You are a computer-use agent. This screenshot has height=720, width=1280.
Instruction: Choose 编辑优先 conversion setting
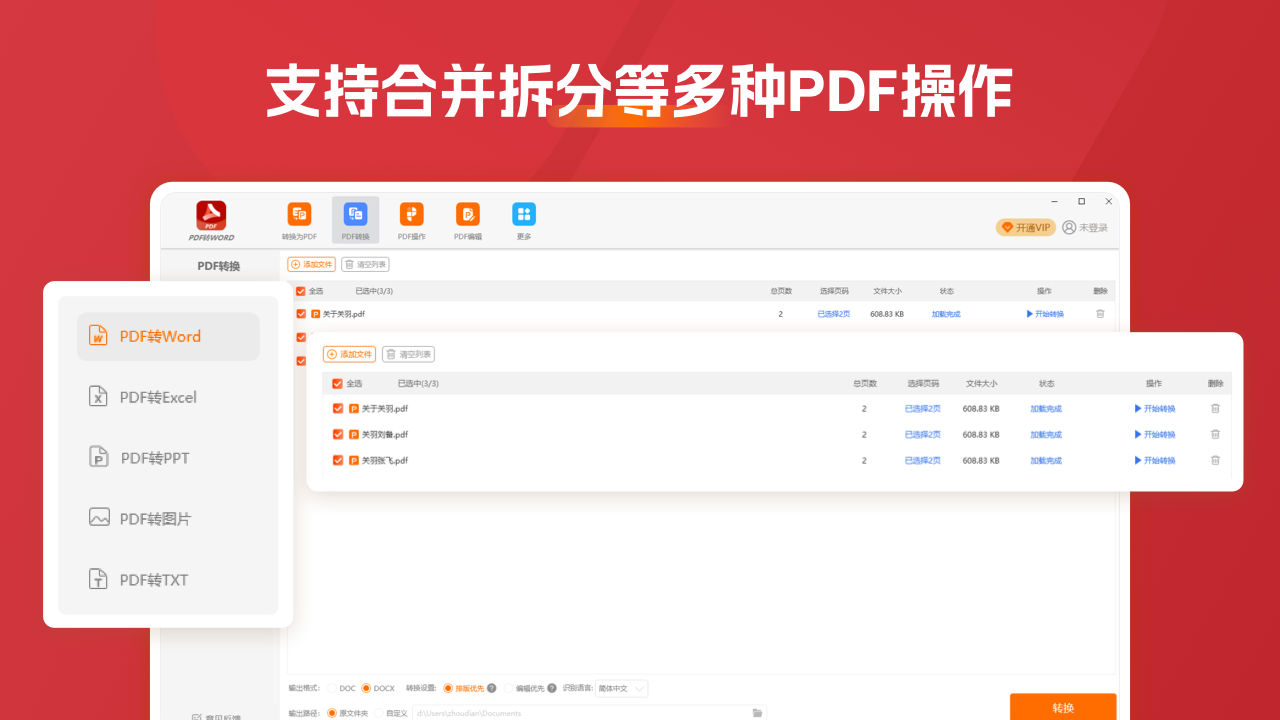507,688
